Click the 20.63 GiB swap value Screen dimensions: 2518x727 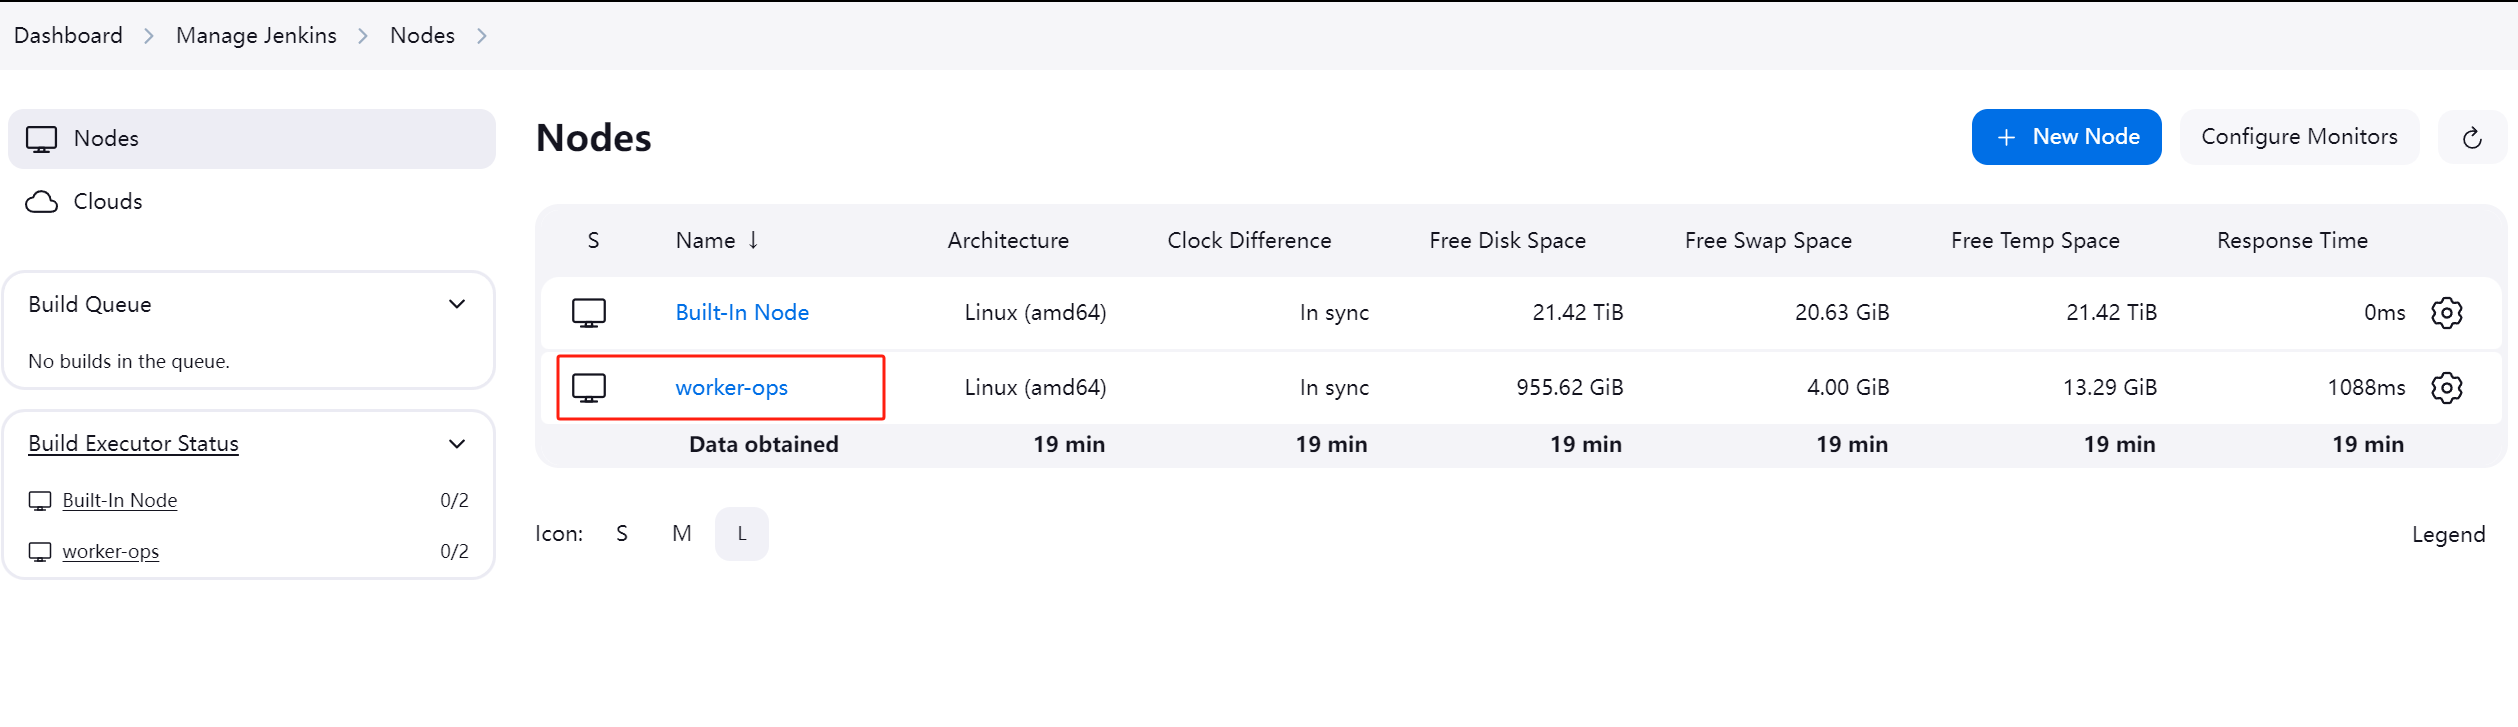tap(1842, 313)
